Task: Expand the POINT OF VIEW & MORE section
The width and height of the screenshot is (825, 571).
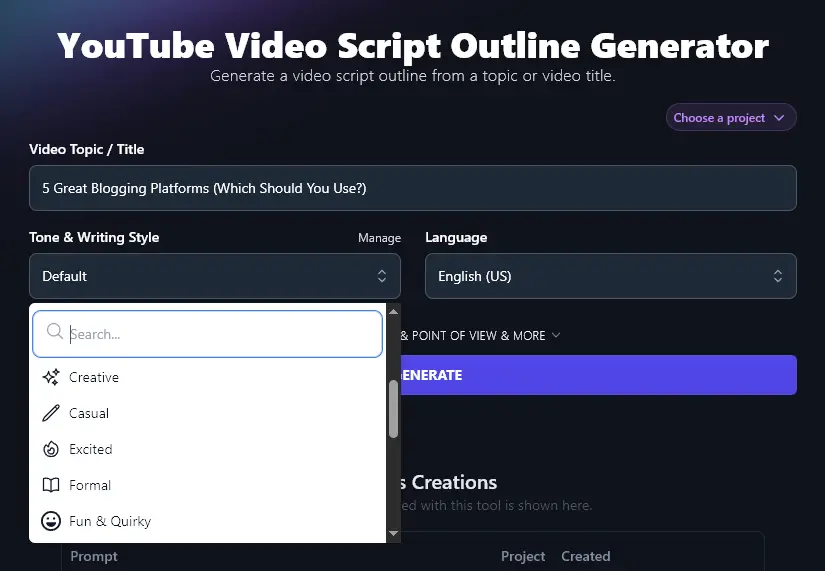Action: [x=480, y=336]
